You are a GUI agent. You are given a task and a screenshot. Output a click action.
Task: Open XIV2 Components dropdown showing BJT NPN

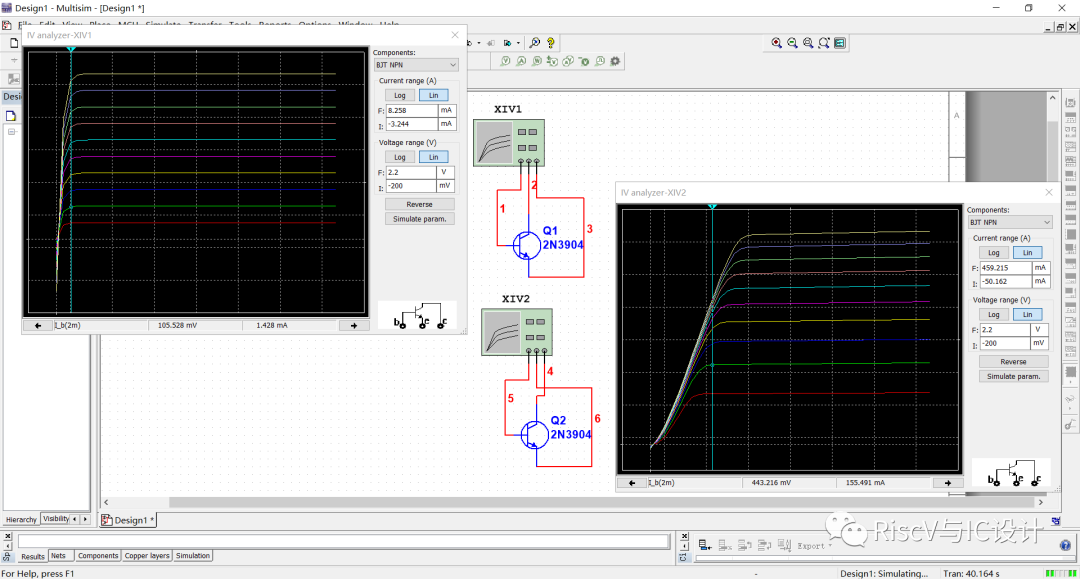click(1010, 222)
